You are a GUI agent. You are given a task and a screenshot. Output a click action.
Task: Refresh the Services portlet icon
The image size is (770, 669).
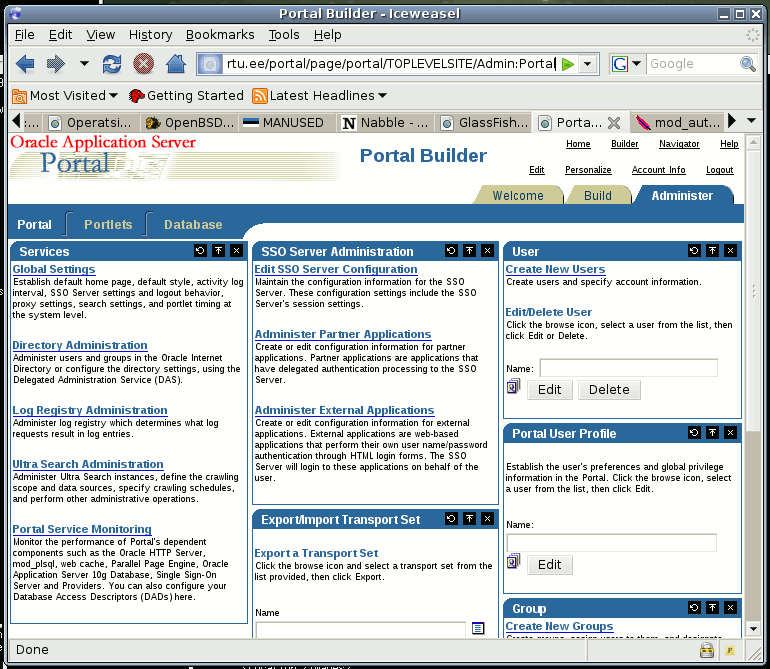[x=200, y=251]
